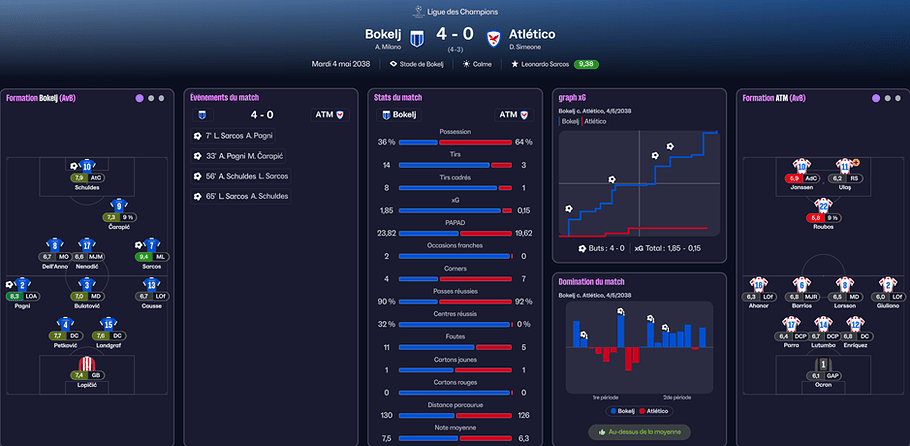Click the Stade de Bokelj stadium icon
Screen dimensions: 910x446
pyautogui.click(x=393, y=64)
